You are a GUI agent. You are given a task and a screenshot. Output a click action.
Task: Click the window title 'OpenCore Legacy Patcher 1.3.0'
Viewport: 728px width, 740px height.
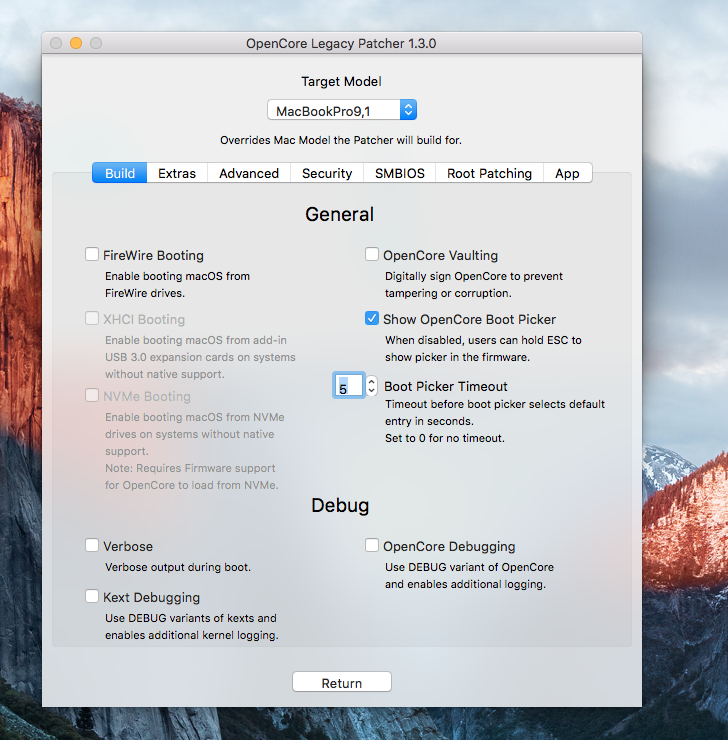[x=341, y=43]
